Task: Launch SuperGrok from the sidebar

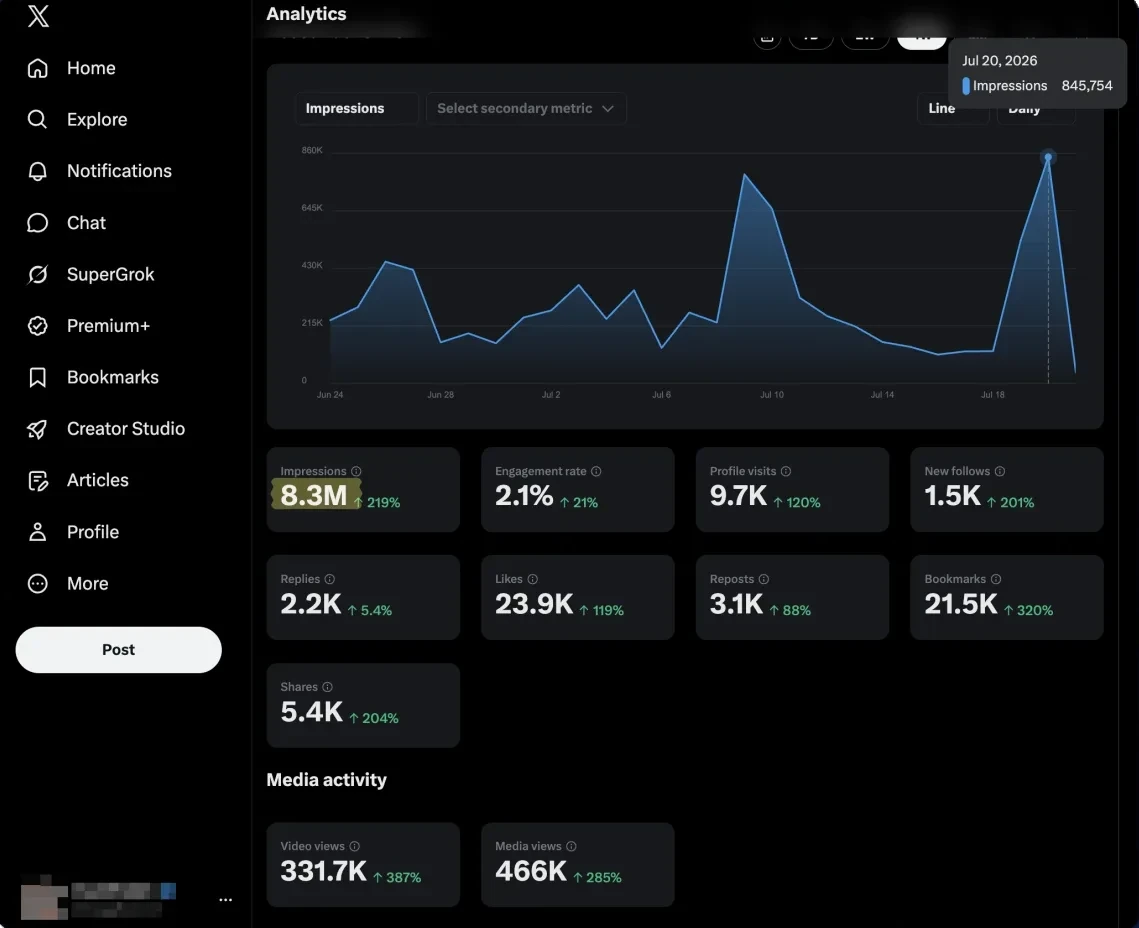Action: click(91, 274)
